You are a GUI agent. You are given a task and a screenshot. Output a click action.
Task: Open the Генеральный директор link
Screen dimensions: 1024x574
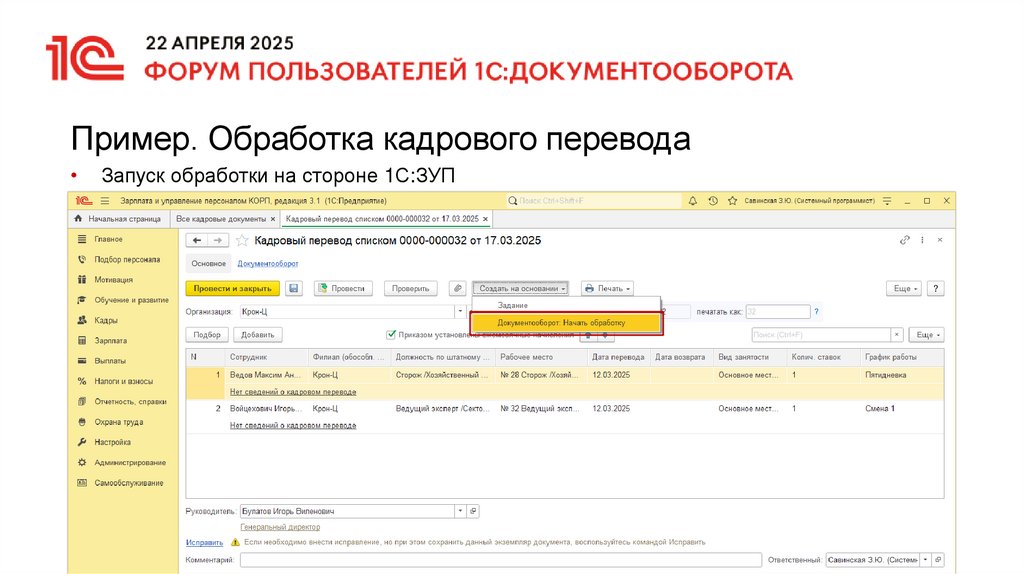click(280, 527)
